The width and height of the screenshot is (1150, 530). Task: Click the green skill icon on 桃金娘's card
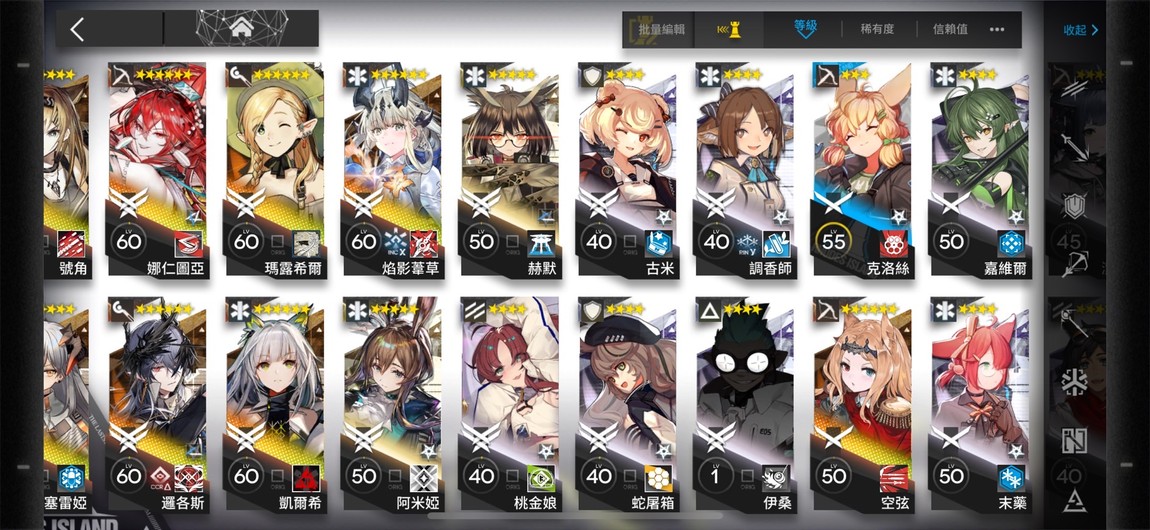click(541, 478)
